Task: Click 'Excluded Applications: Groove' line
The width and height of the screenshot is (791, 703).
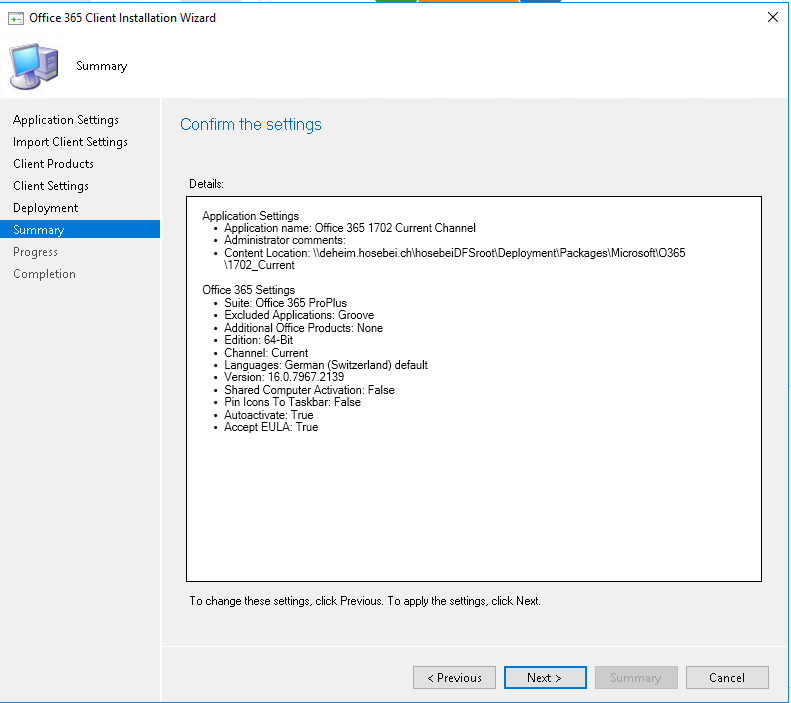Action: (x=299, y=315)
